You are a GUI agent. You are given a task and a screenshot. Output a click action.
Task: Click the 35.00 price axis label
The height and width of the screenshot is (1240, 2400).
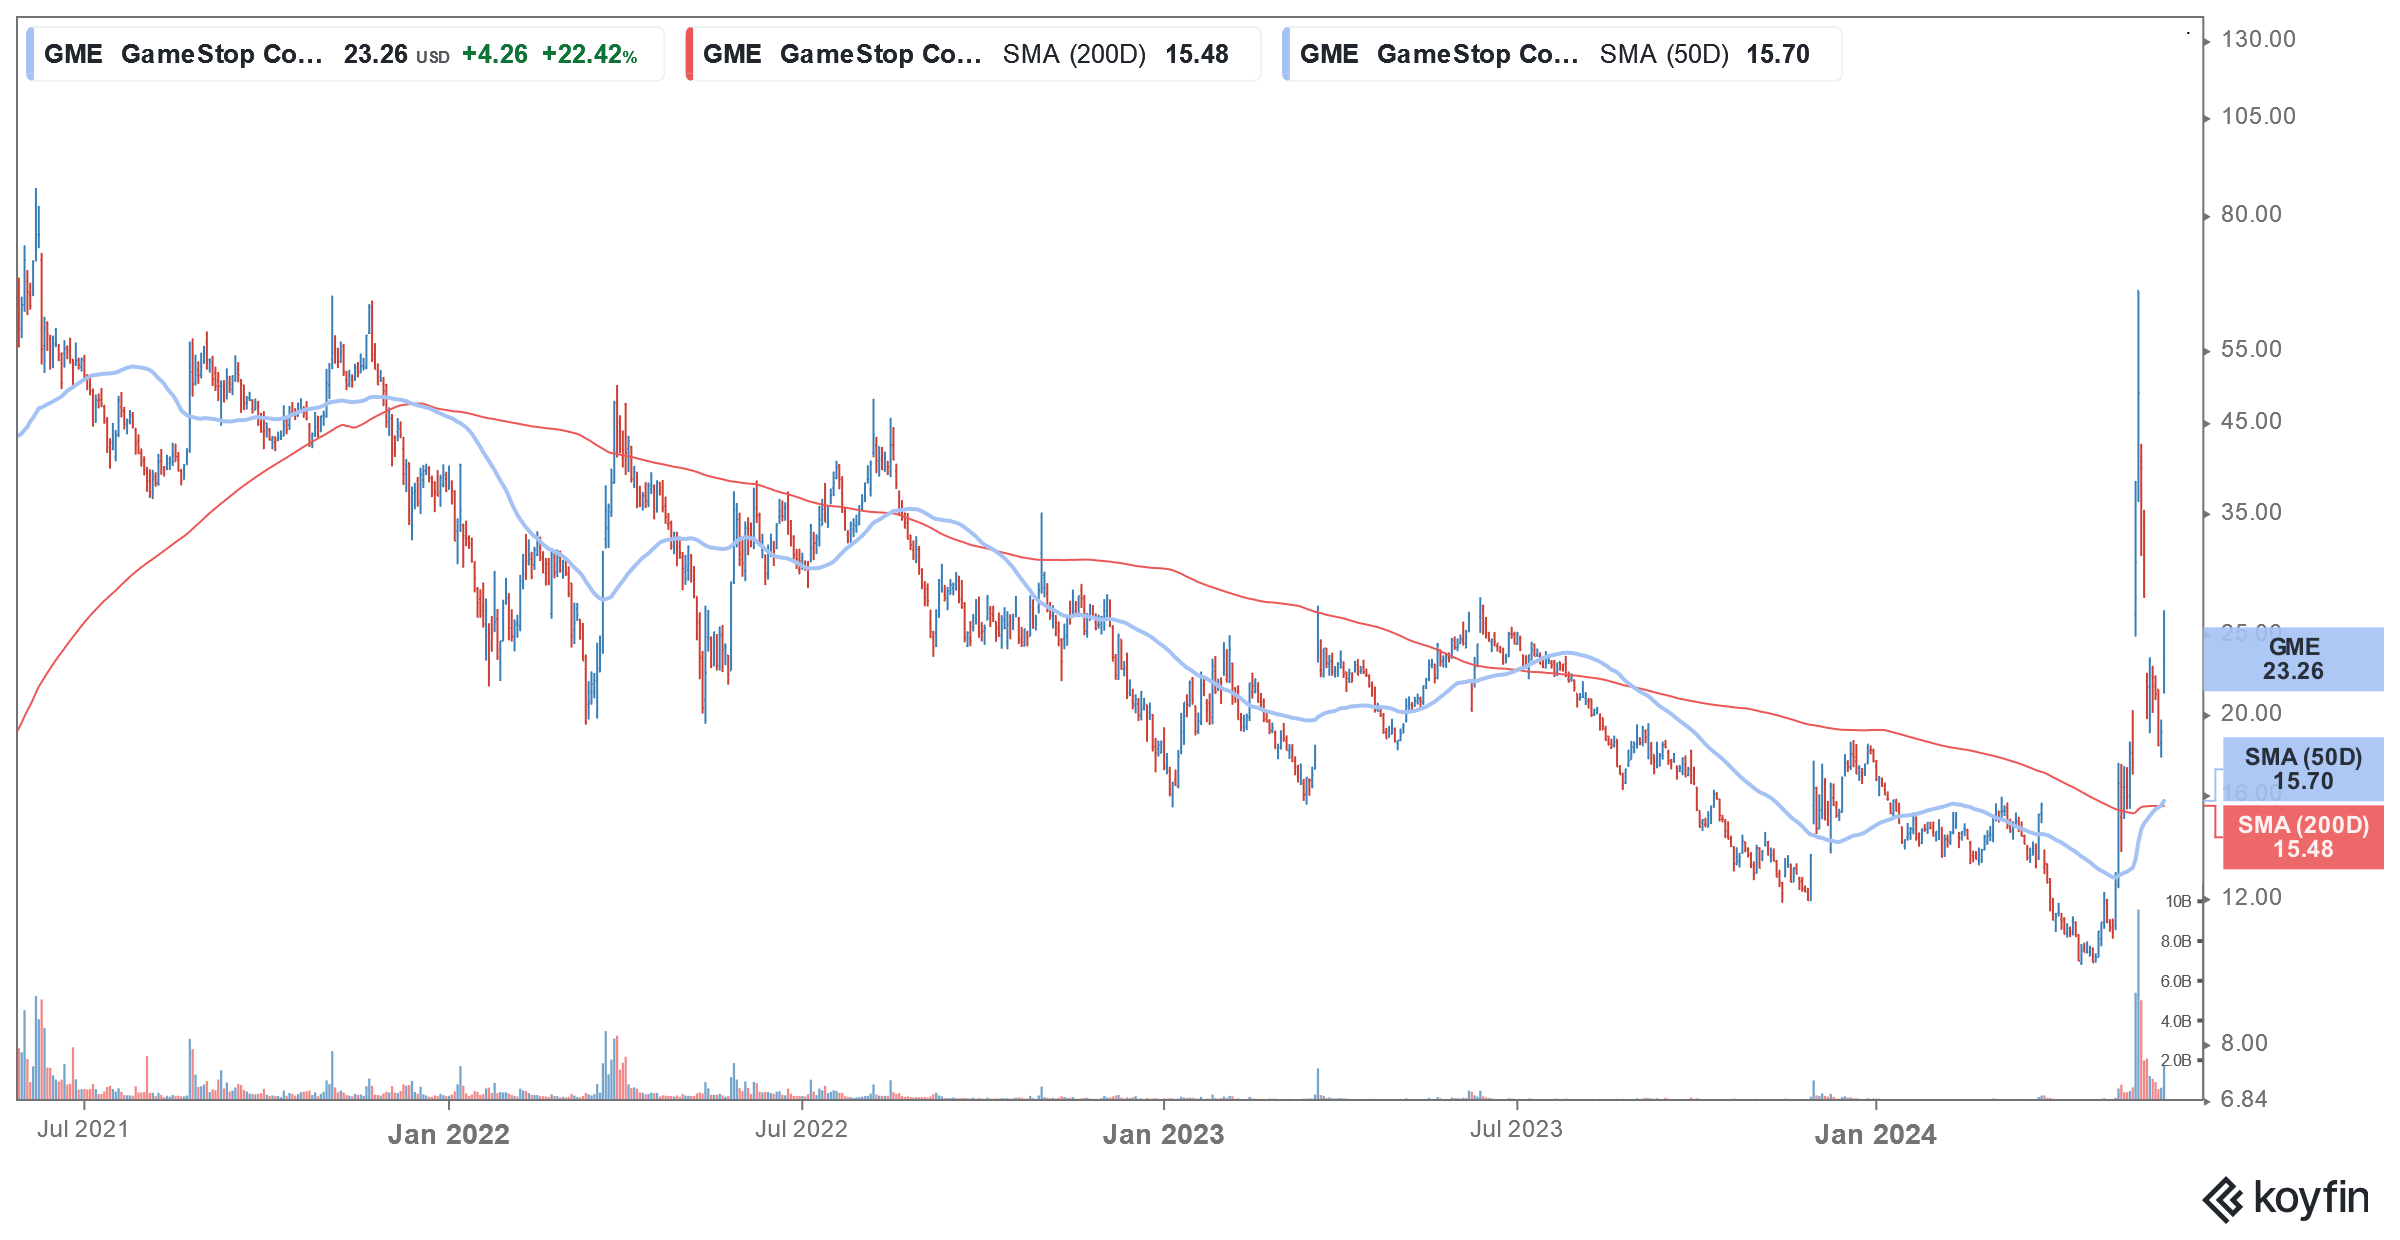point(2251,512)
